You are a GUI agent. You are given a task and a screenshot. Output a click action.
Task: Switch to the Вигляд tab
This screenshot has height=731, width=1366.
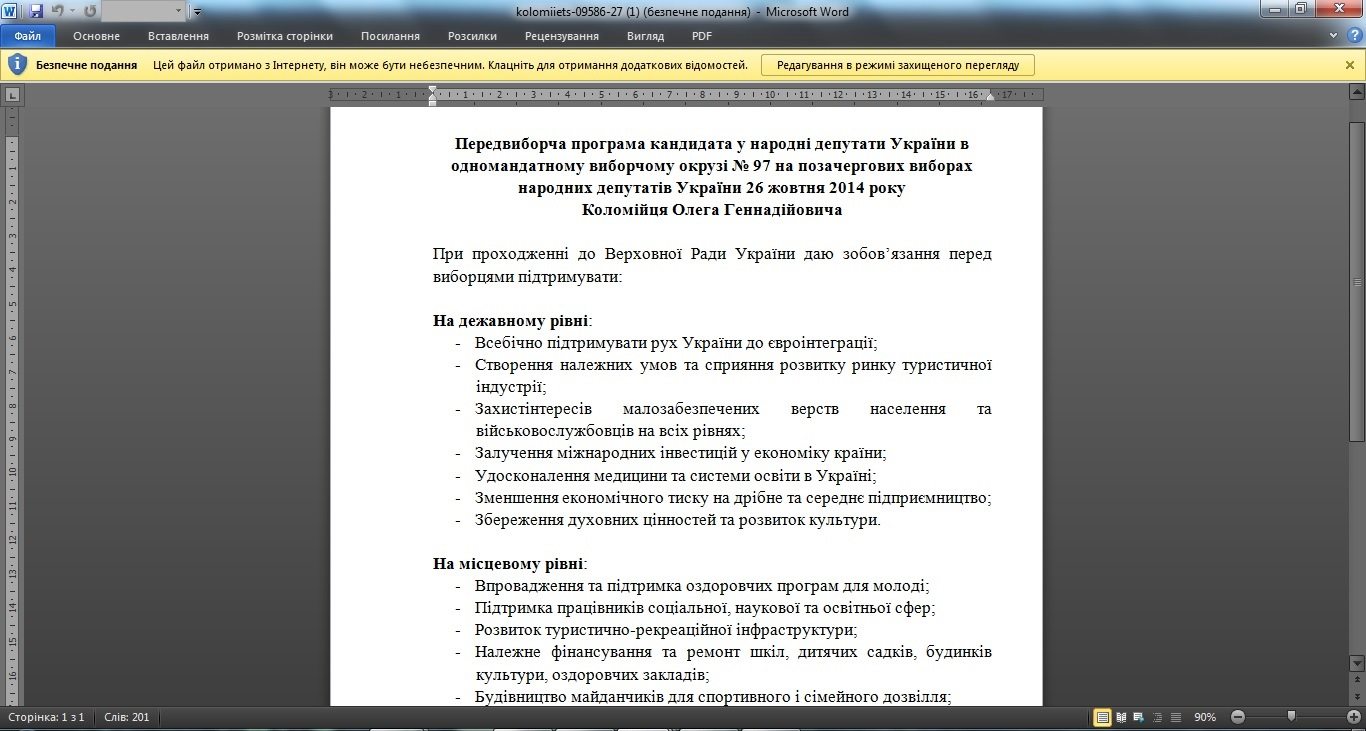click(x=645, y=36)
